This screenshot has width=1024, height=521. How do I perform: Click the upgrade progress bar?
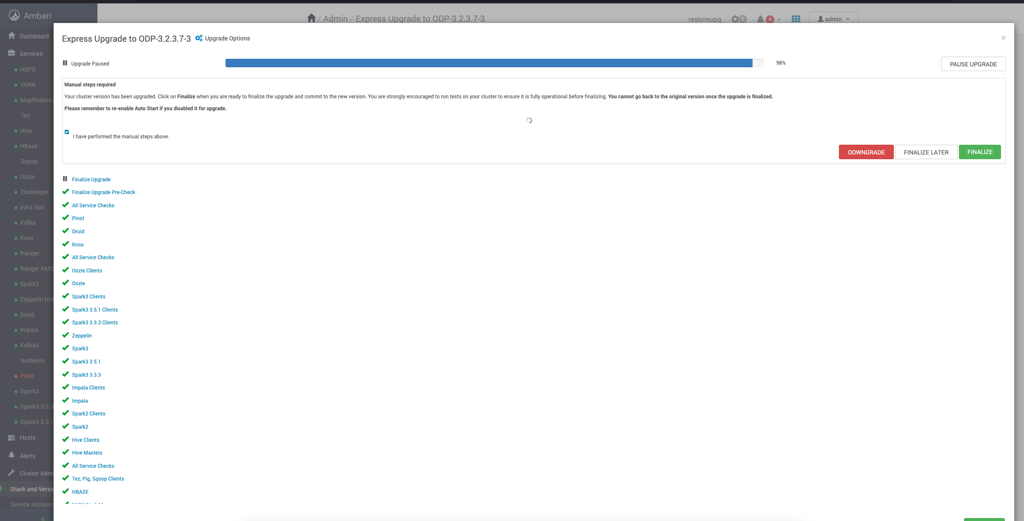[494, 63]
